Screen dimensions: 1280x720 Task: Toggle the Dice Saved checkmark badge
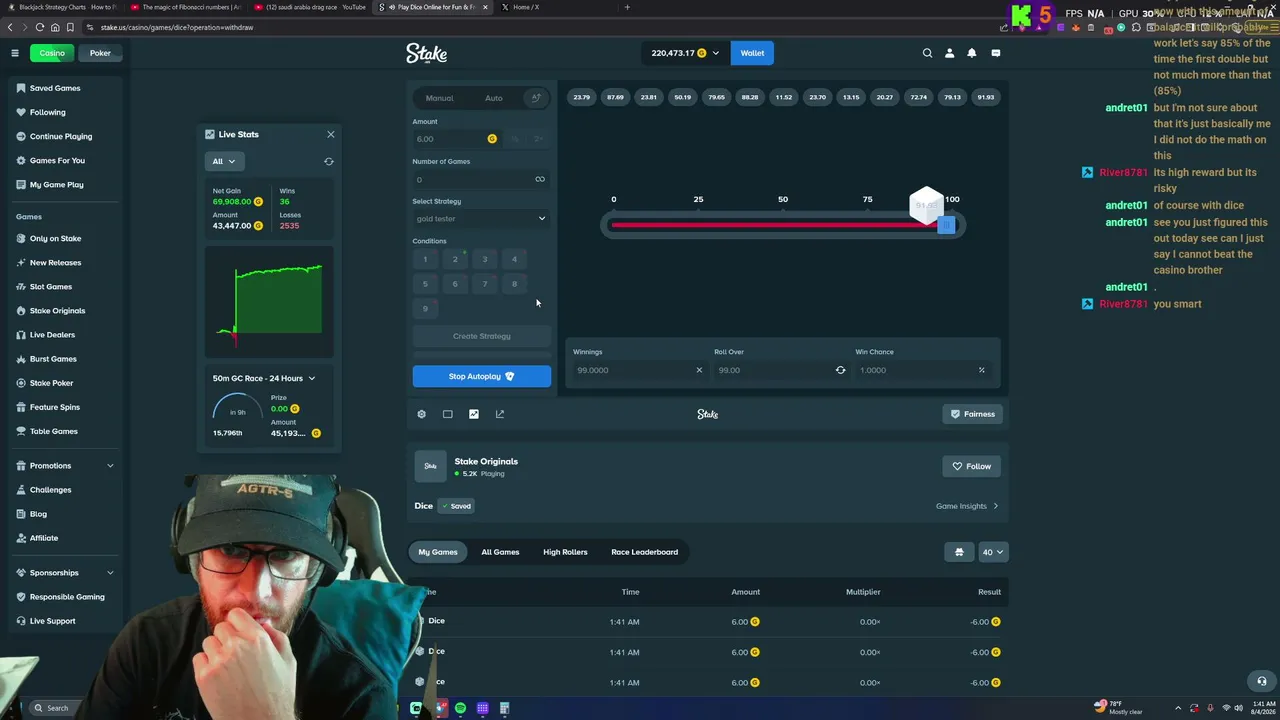click(456, 506)
